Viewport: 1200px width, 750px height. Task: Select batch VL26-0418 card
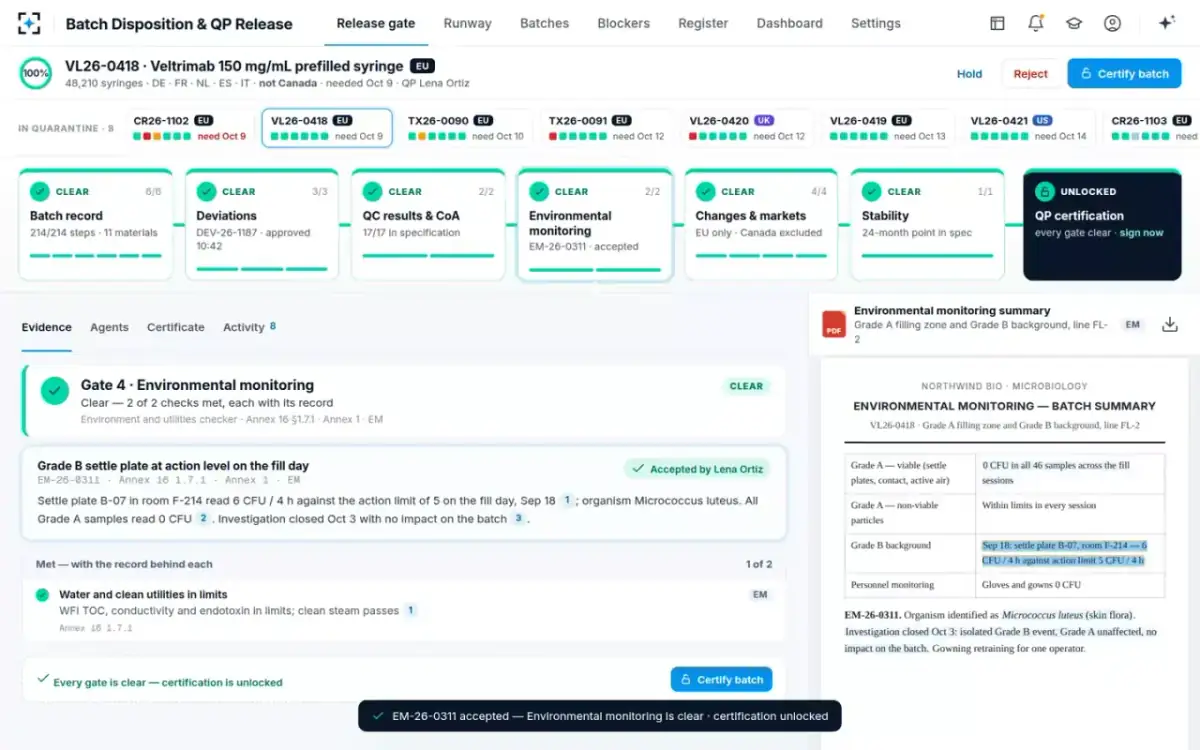327,128
